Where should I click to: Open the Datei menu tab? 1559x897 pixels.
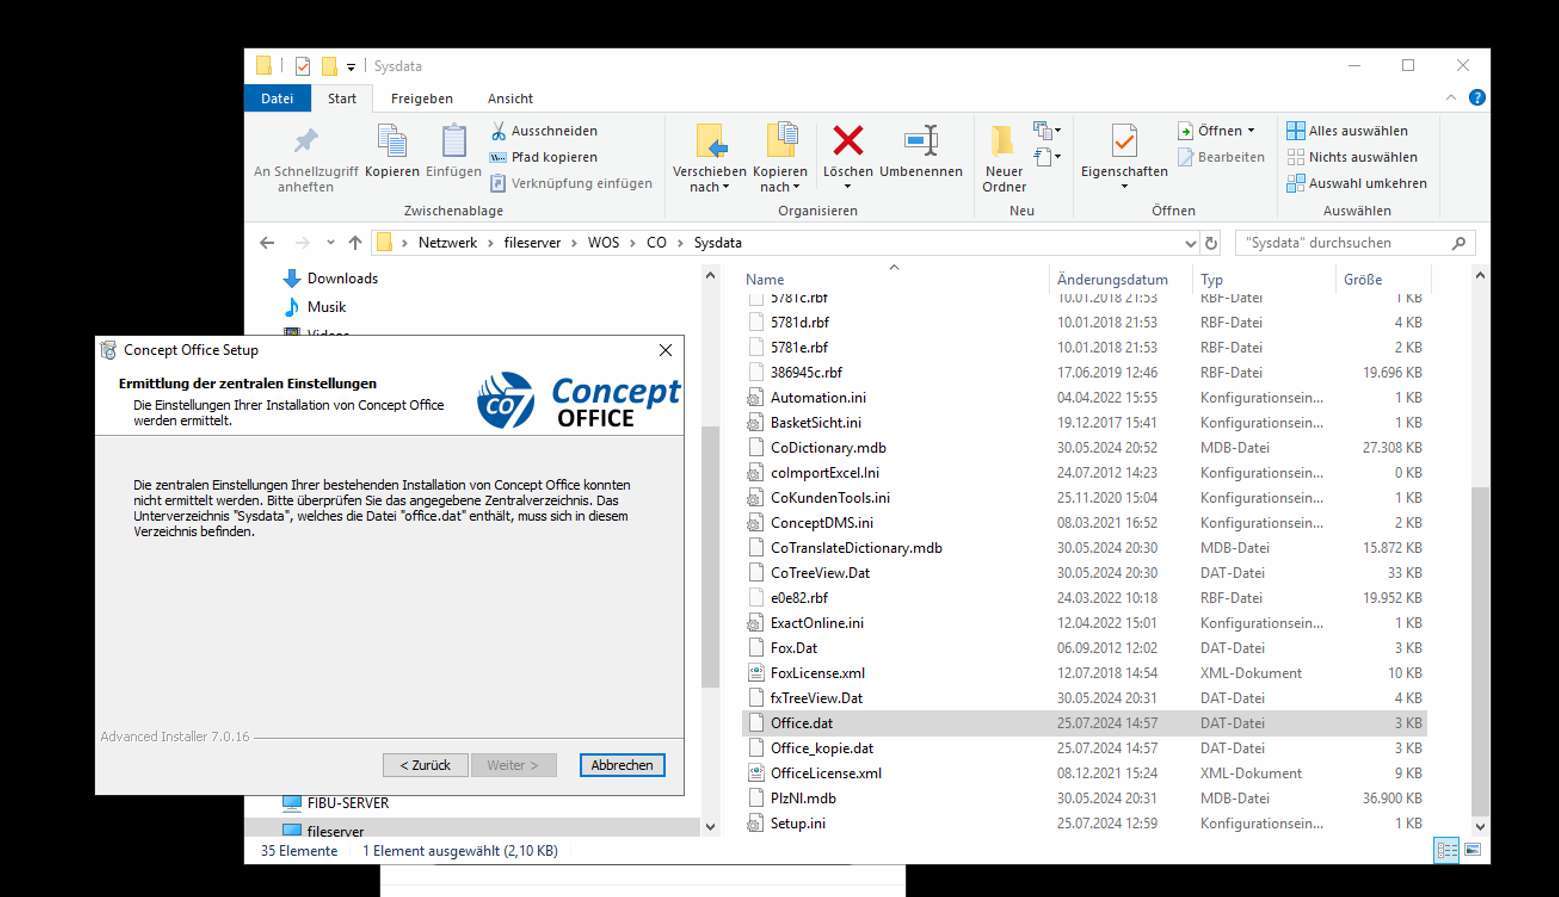[x=277, y=98]
